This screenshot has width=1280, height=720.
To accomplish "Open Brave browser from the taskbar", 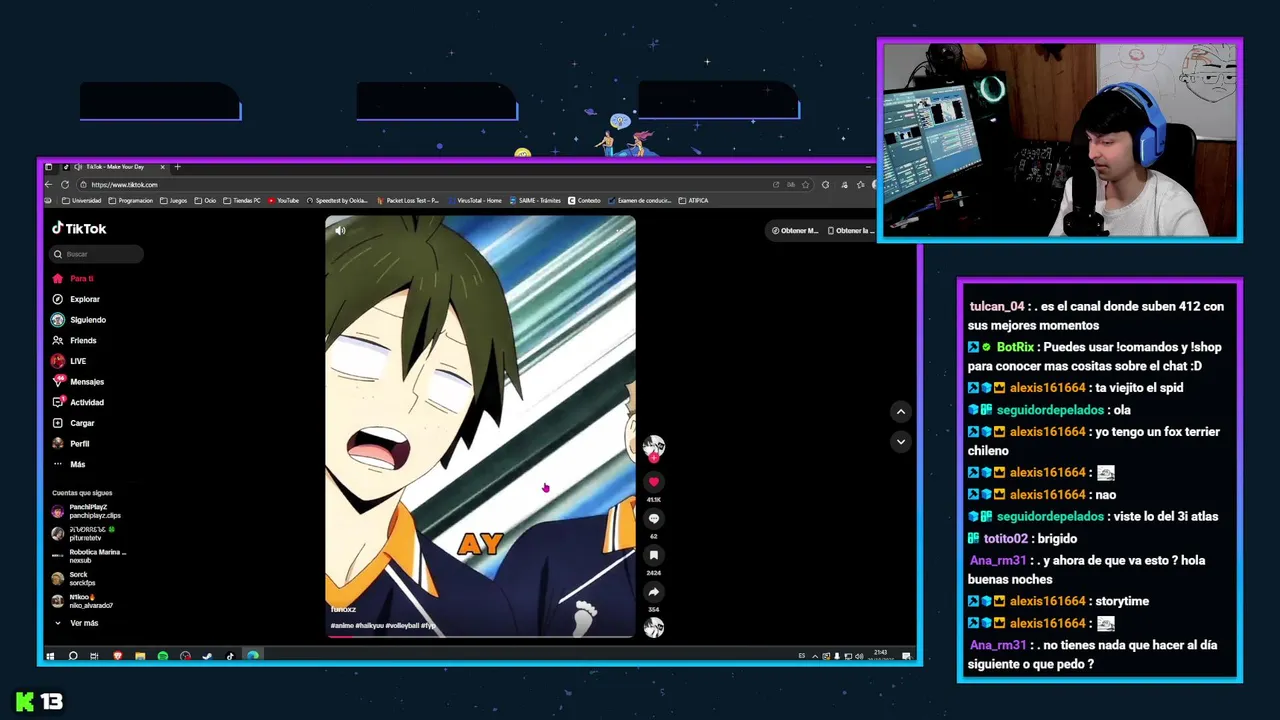I will tap(118, 656).
